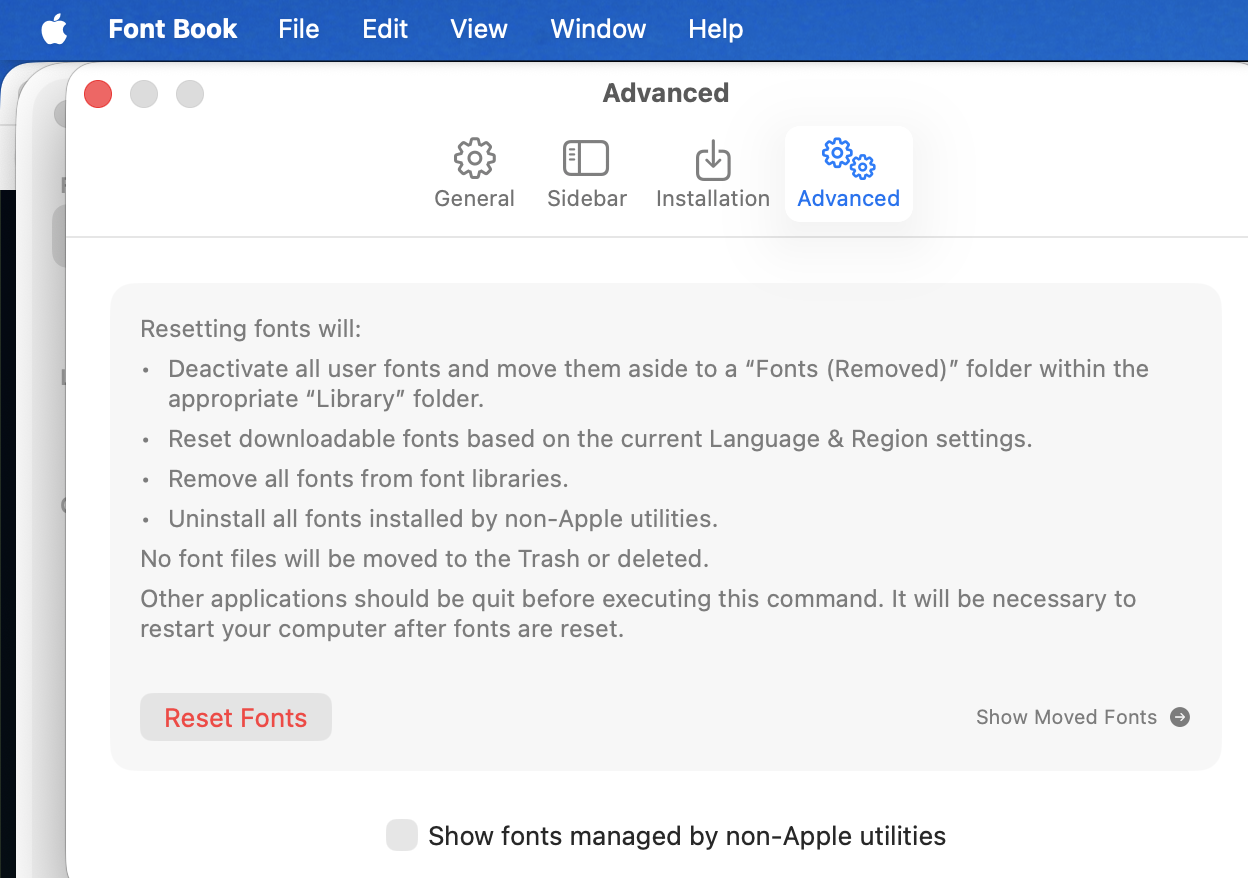Click the Reset Fonts button
The height and width of the screenshot is (878, 1248).
(236, 717)
